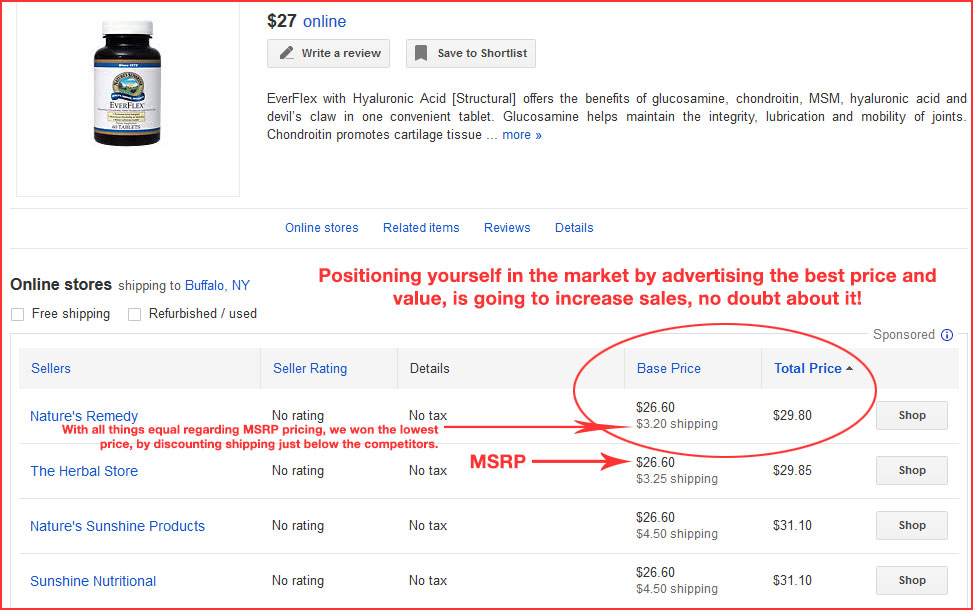
Task: Change shipping location via Buffalo, NY link
Action: pyautogui.click(x=217, y=285)
